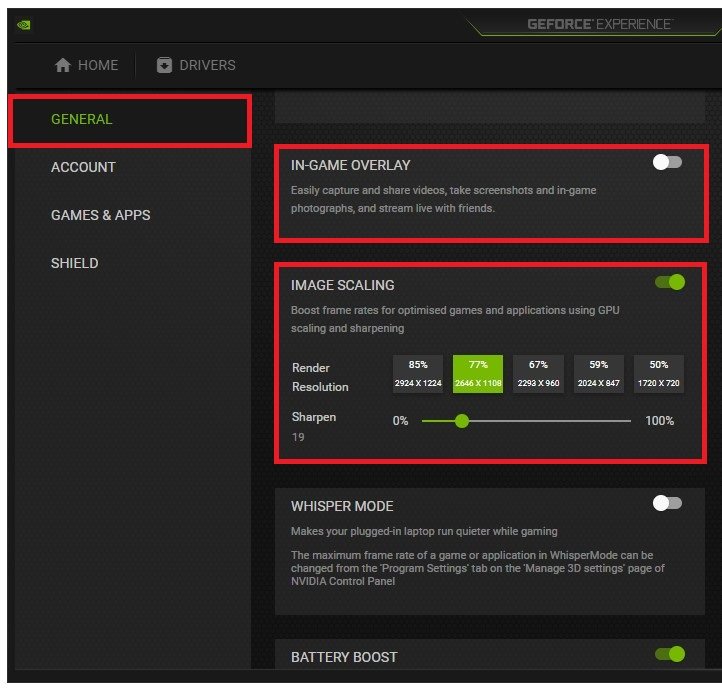This screenshot has width=722, height=693.
Task: Open the Home tab
Action: [86, 65]
